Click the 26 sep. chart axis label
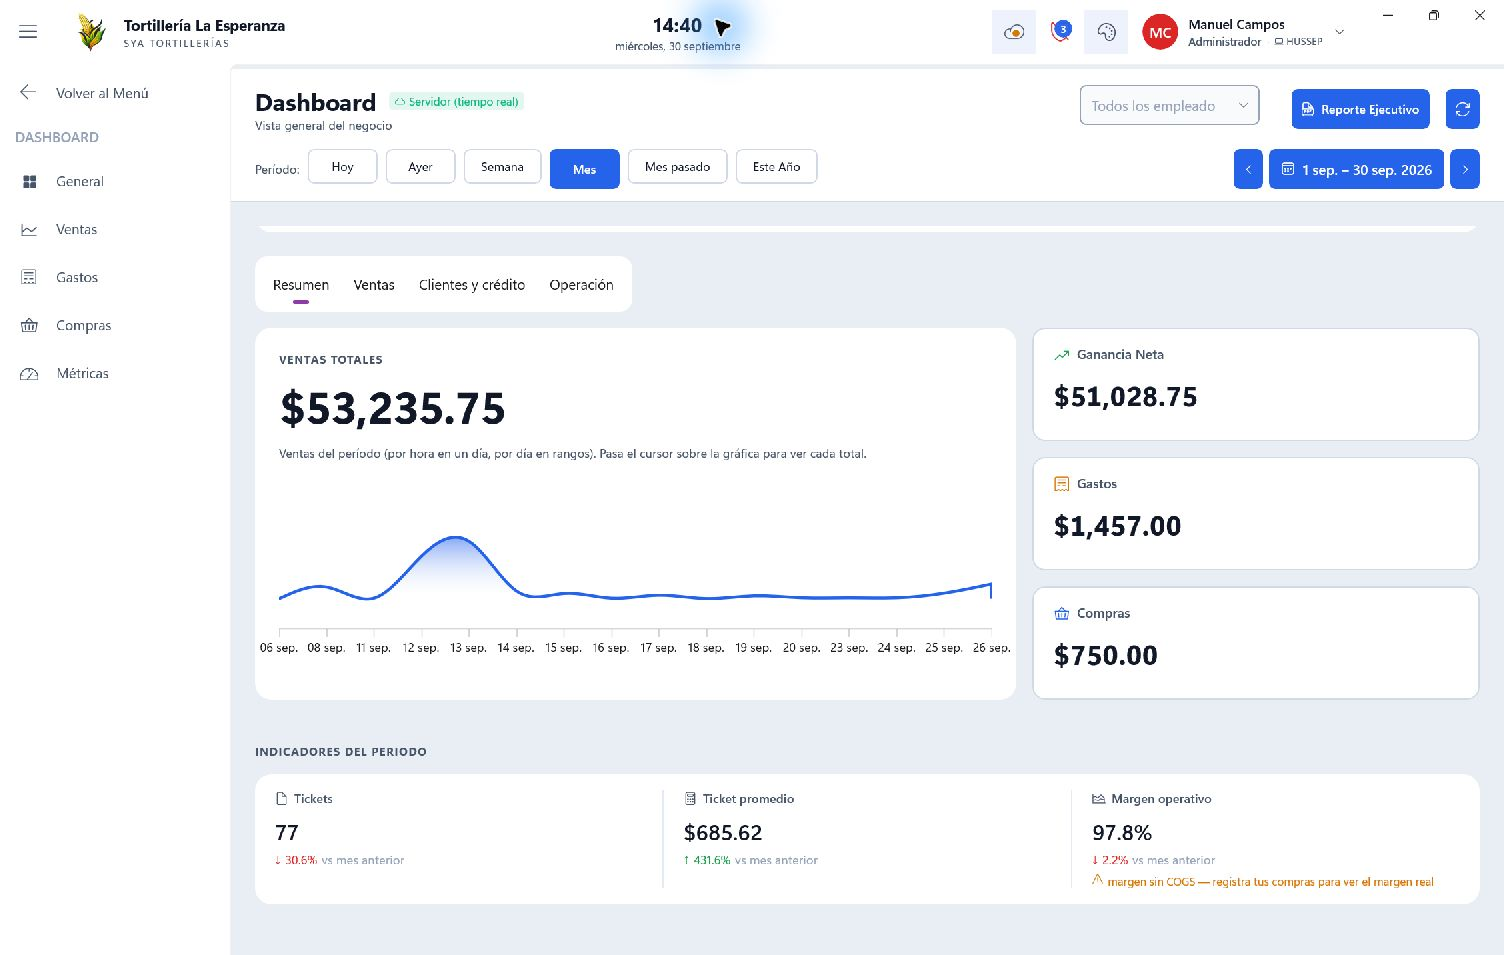Screen dimensions: 1504x955 tap(992, 648)
